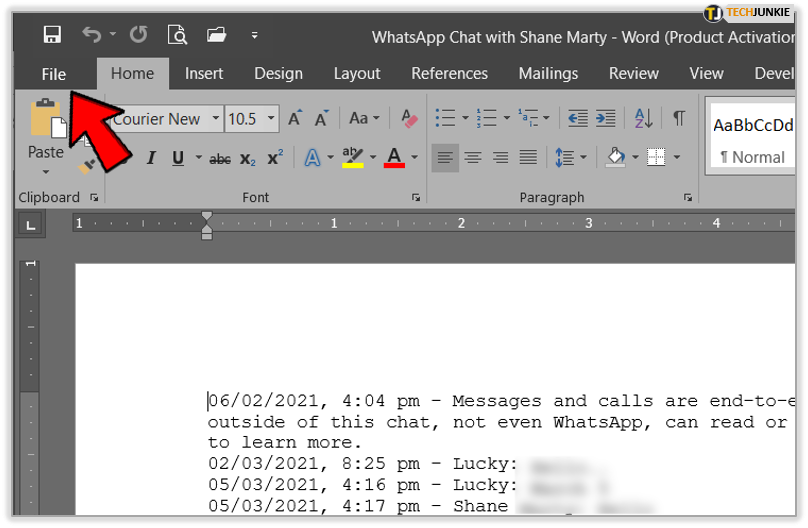808x528 pixels.
Task: Toggle italic formatting
Action: click(151, 158)
